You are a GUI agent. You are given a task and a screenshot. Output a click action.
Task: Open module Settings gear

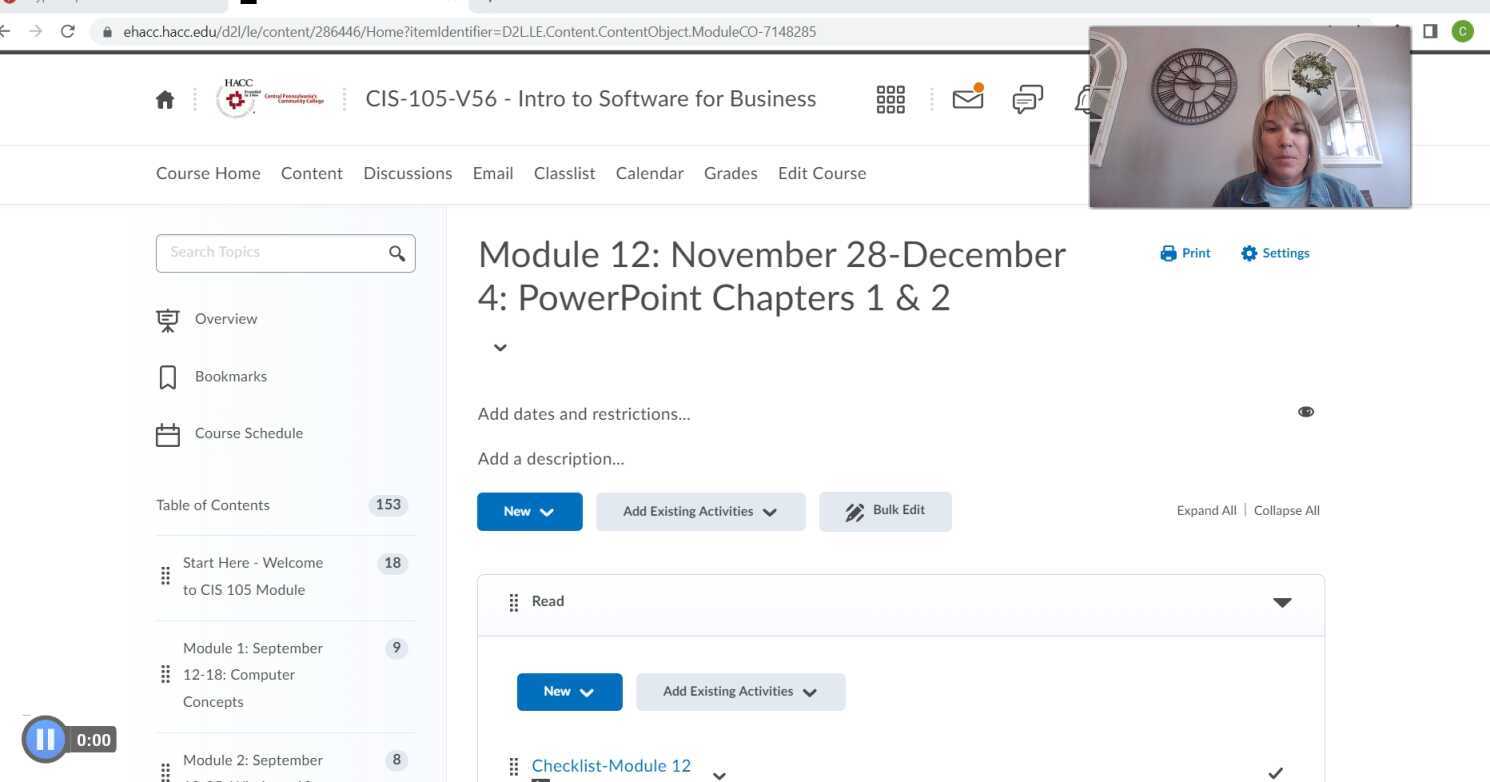pos(1275,253)
